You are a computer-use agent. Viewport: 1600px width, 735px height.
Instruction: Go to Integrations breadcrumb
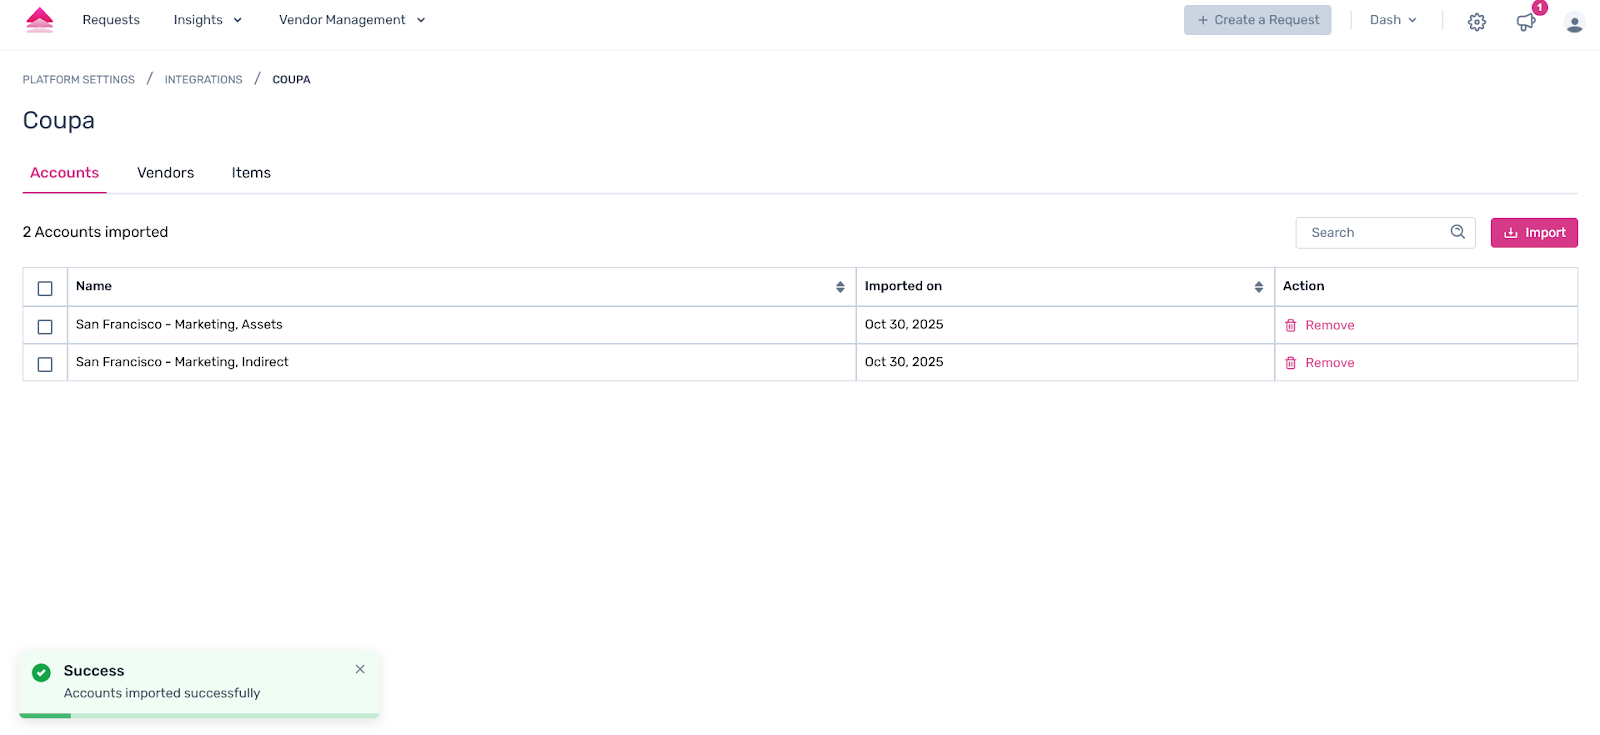point(204,80)
